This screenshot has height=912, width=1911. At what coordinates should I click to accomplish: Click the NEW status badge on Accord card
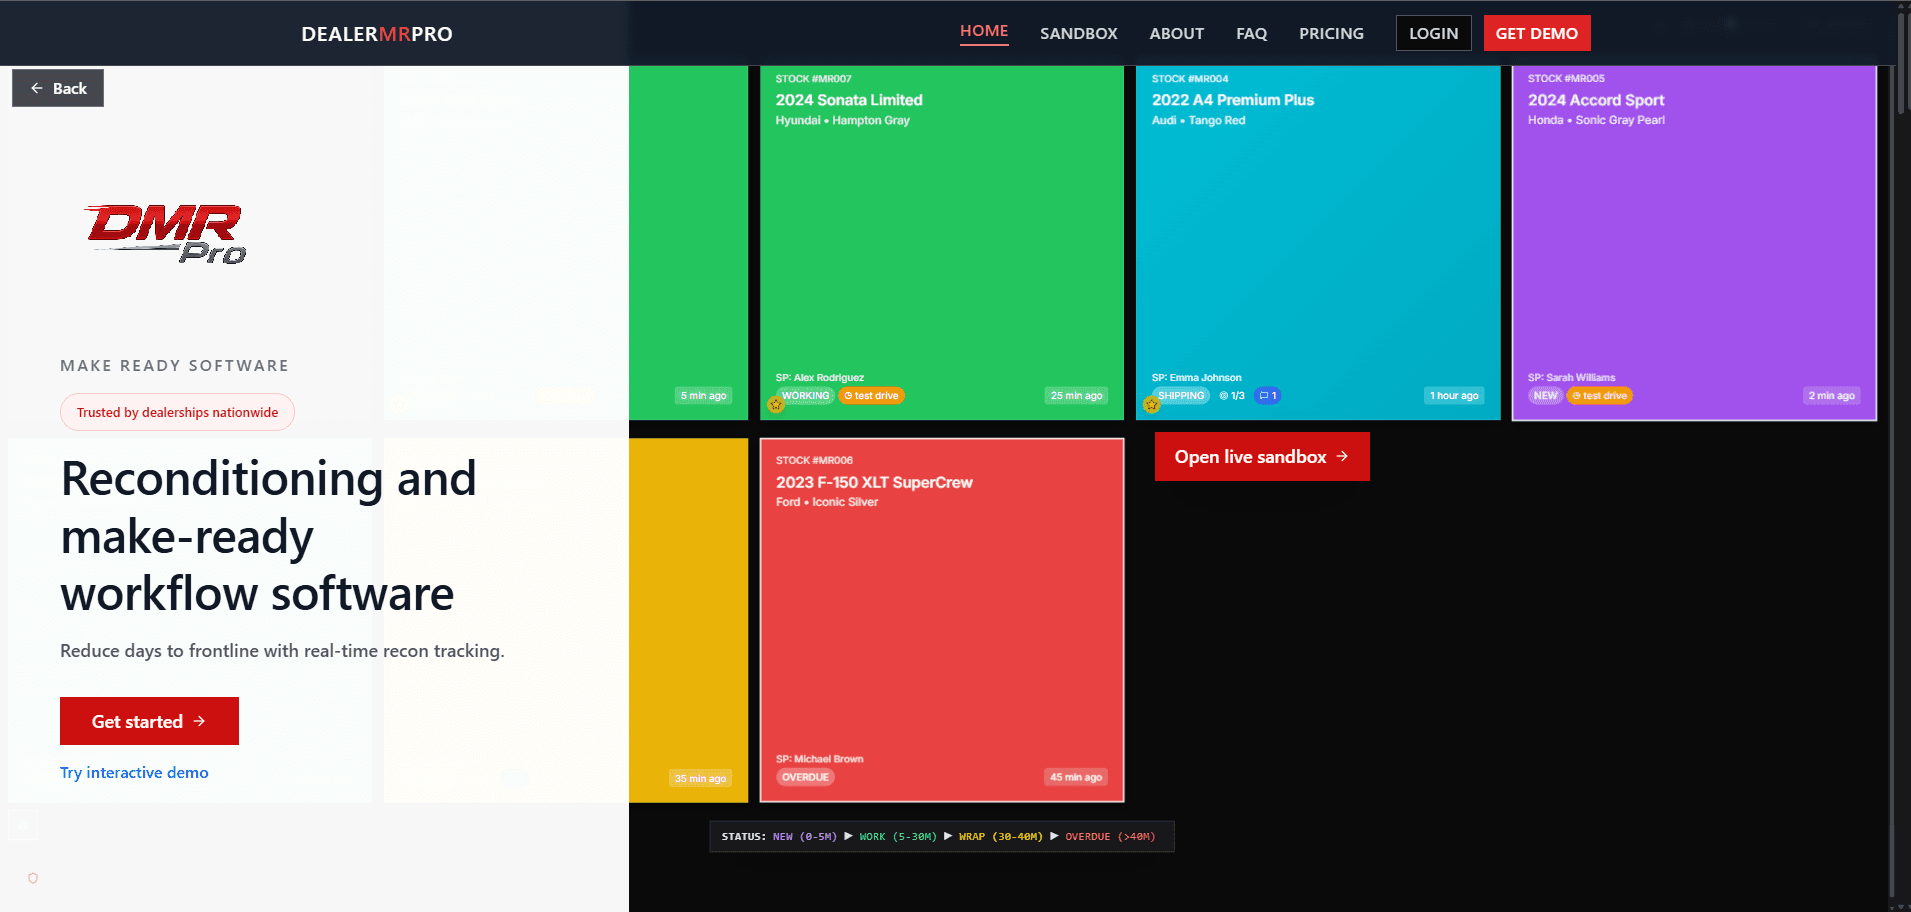(x=1545, y=396)
